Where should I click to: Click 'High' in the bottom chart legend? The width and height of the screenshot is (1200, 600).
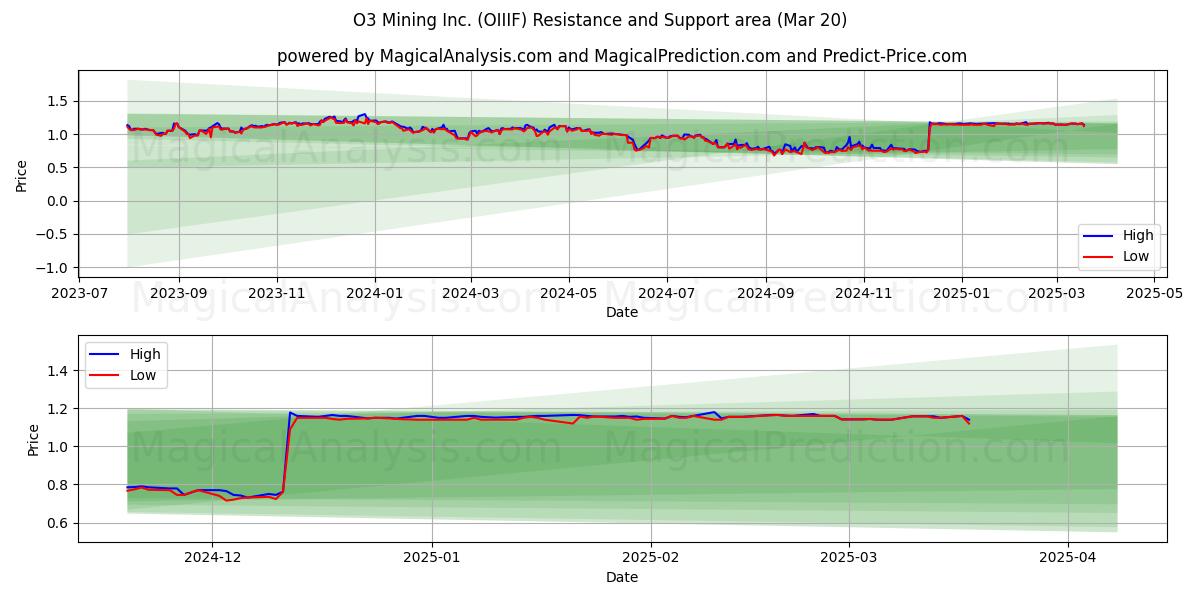pos(145,354)
